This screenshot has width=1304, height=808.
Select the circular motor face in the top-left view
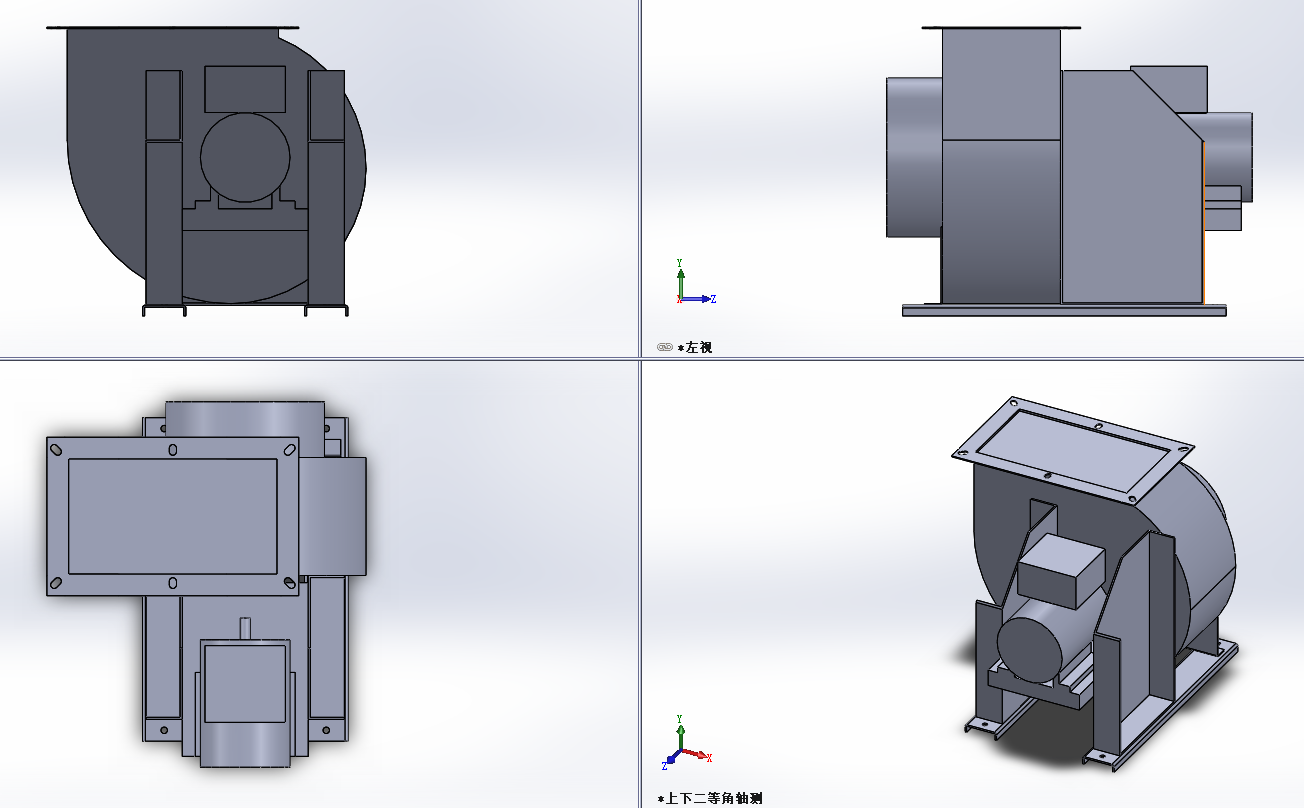[245, 157]
